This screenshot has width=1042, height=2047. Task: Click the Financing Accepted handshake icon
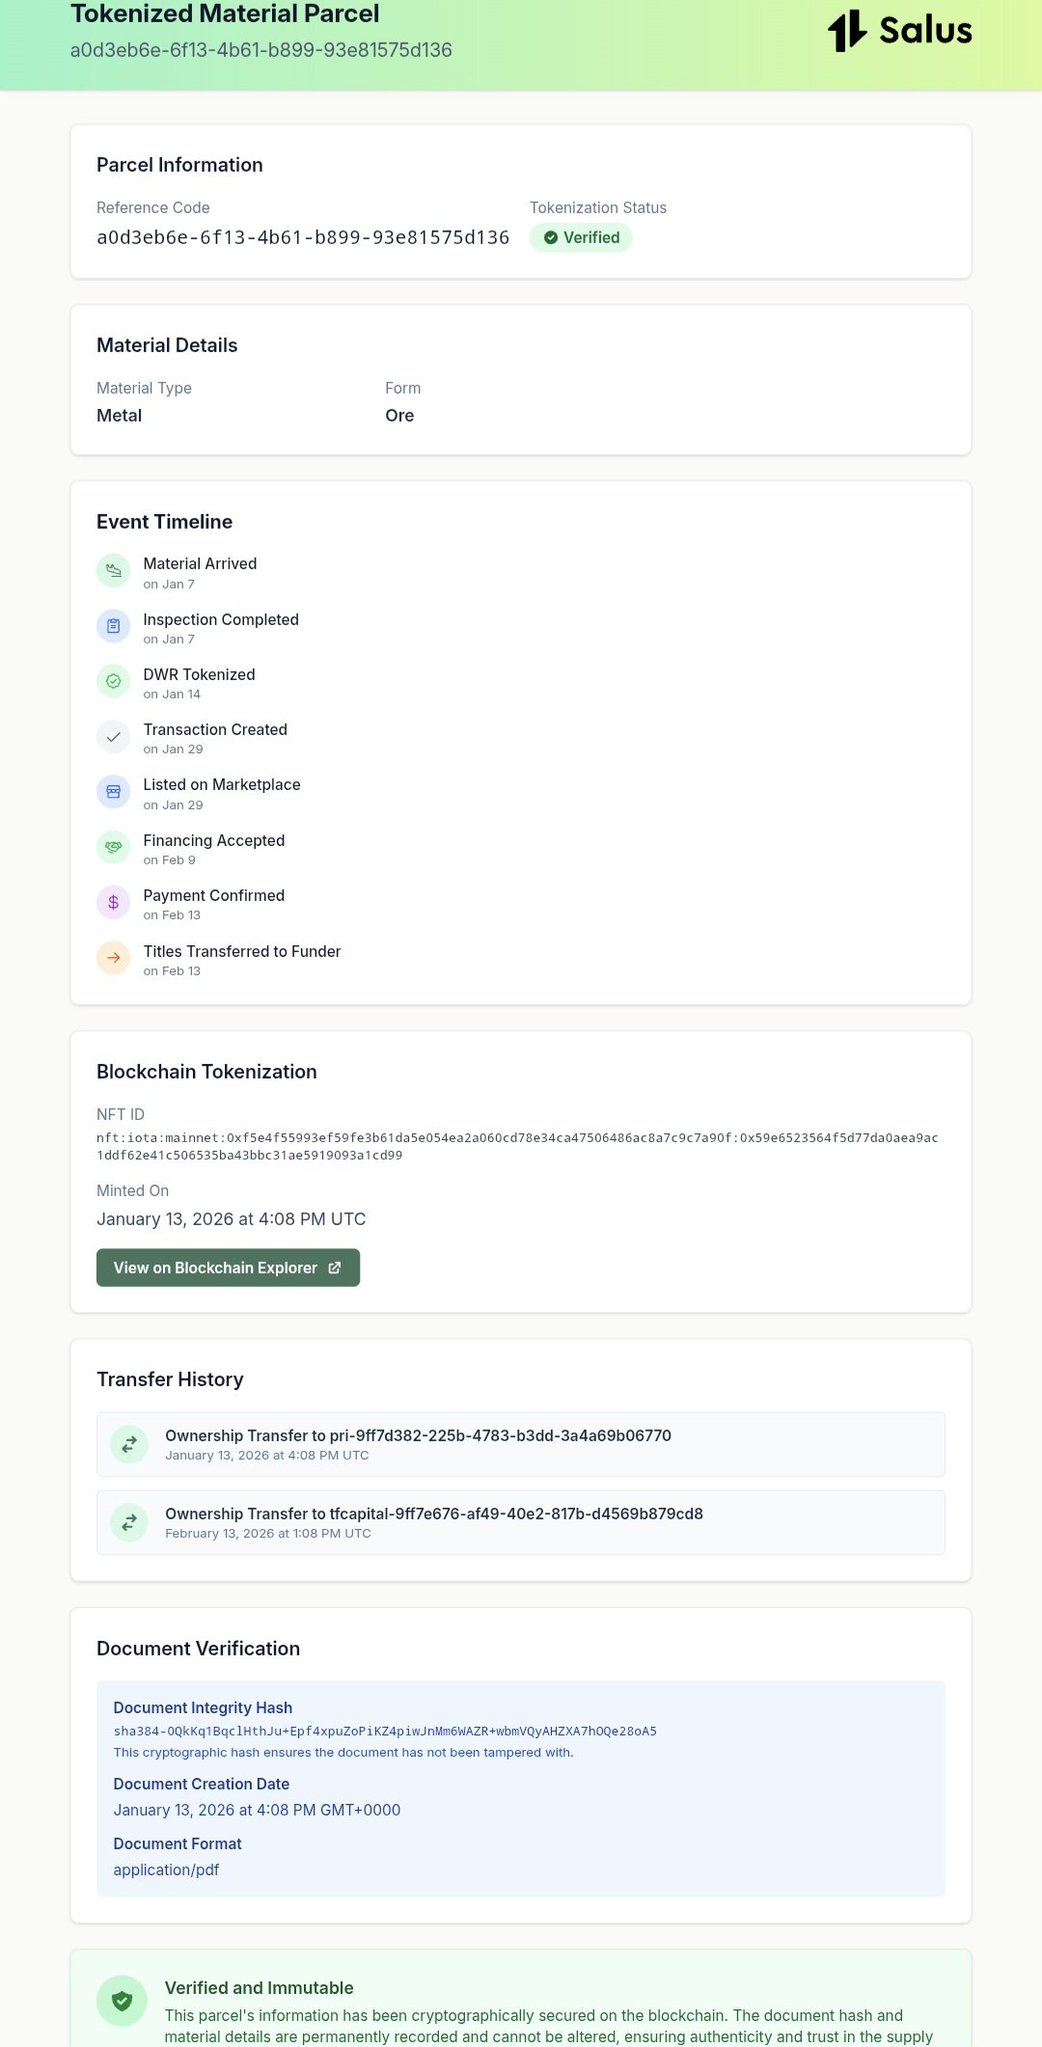click(114, 847)
